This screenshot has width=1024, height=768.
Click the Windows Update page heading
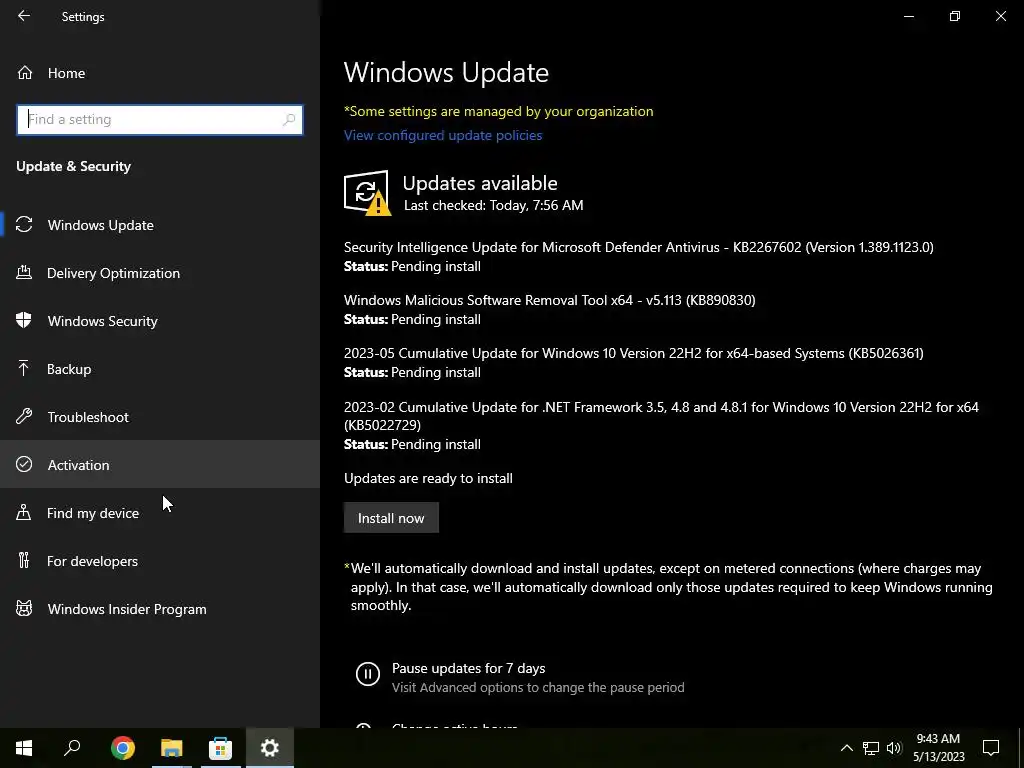point(446,72)
